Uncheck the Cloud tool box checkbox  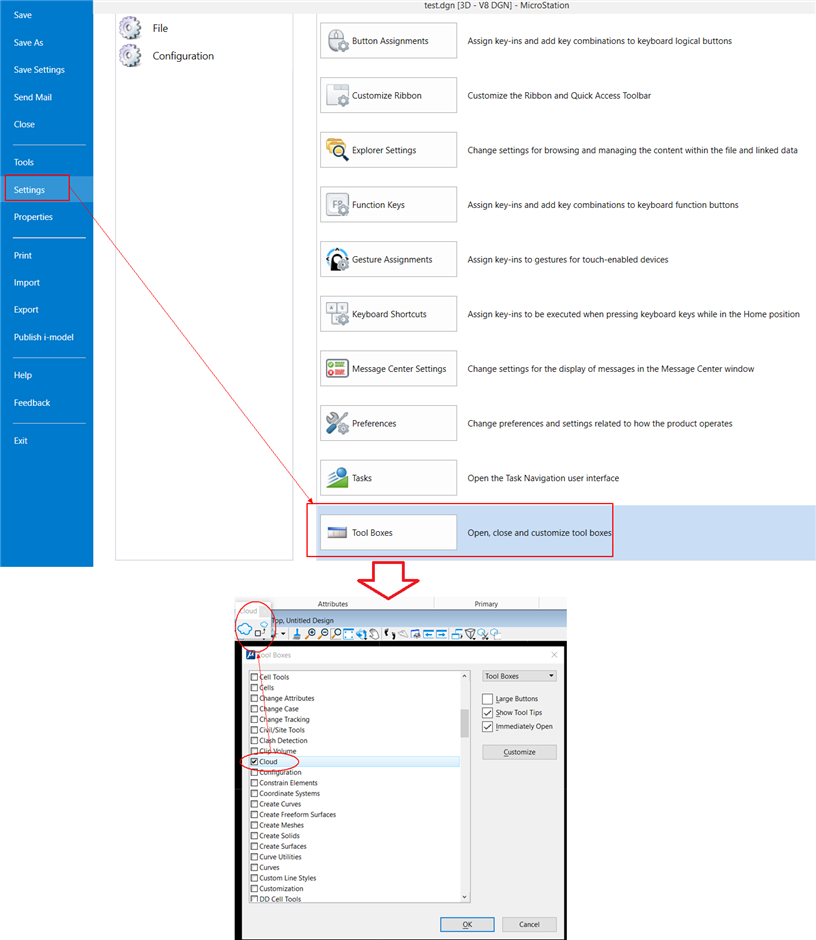[254, 761]
